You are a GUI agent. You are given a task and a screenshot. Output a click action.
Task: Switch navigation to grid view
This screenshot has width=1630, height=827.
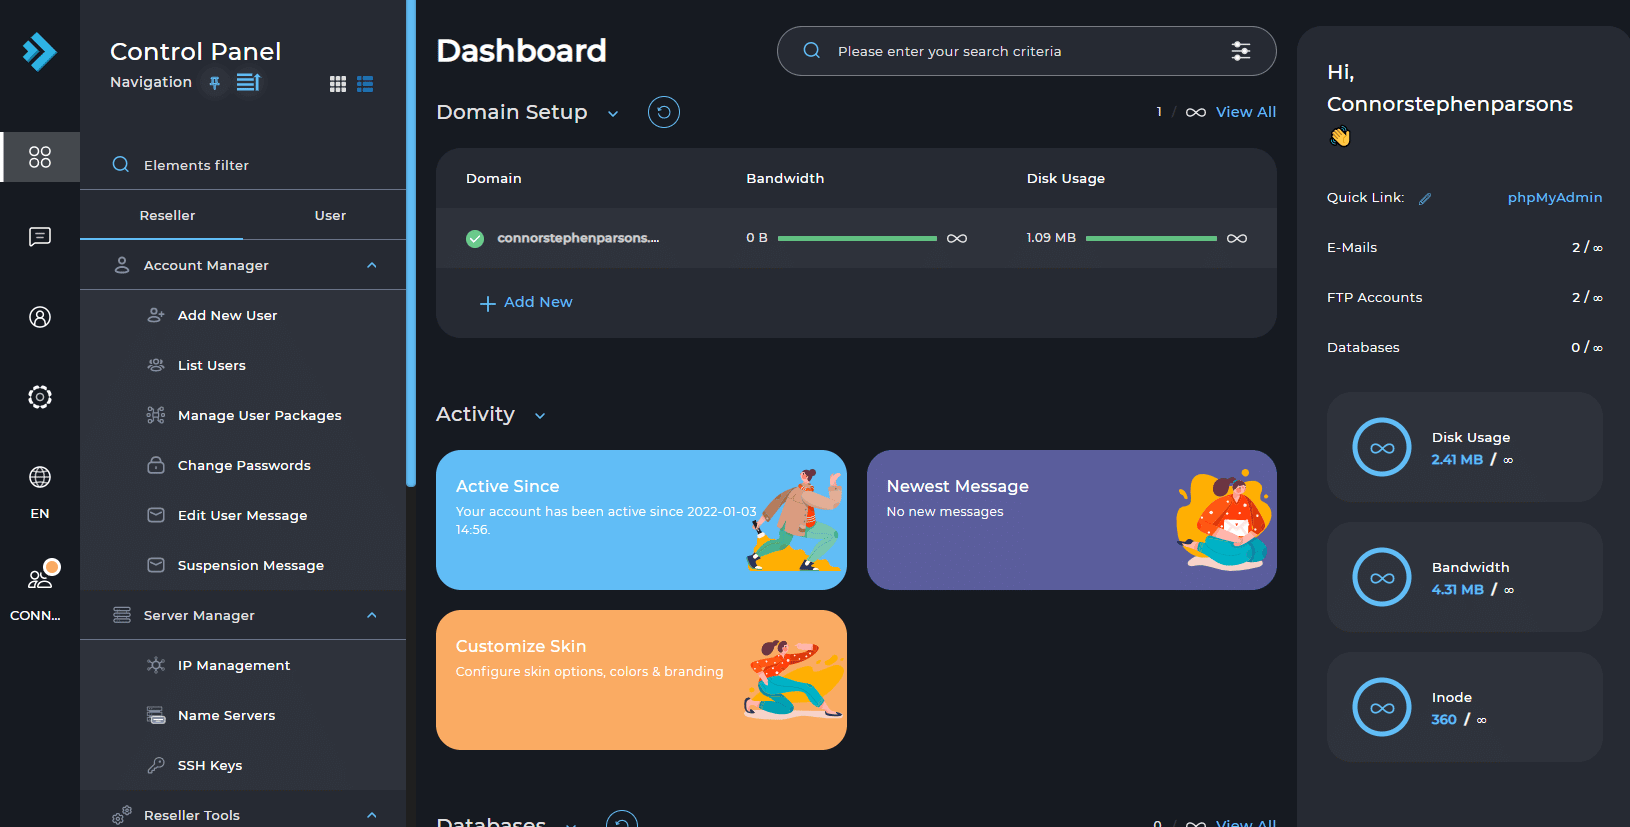point(338,84)
